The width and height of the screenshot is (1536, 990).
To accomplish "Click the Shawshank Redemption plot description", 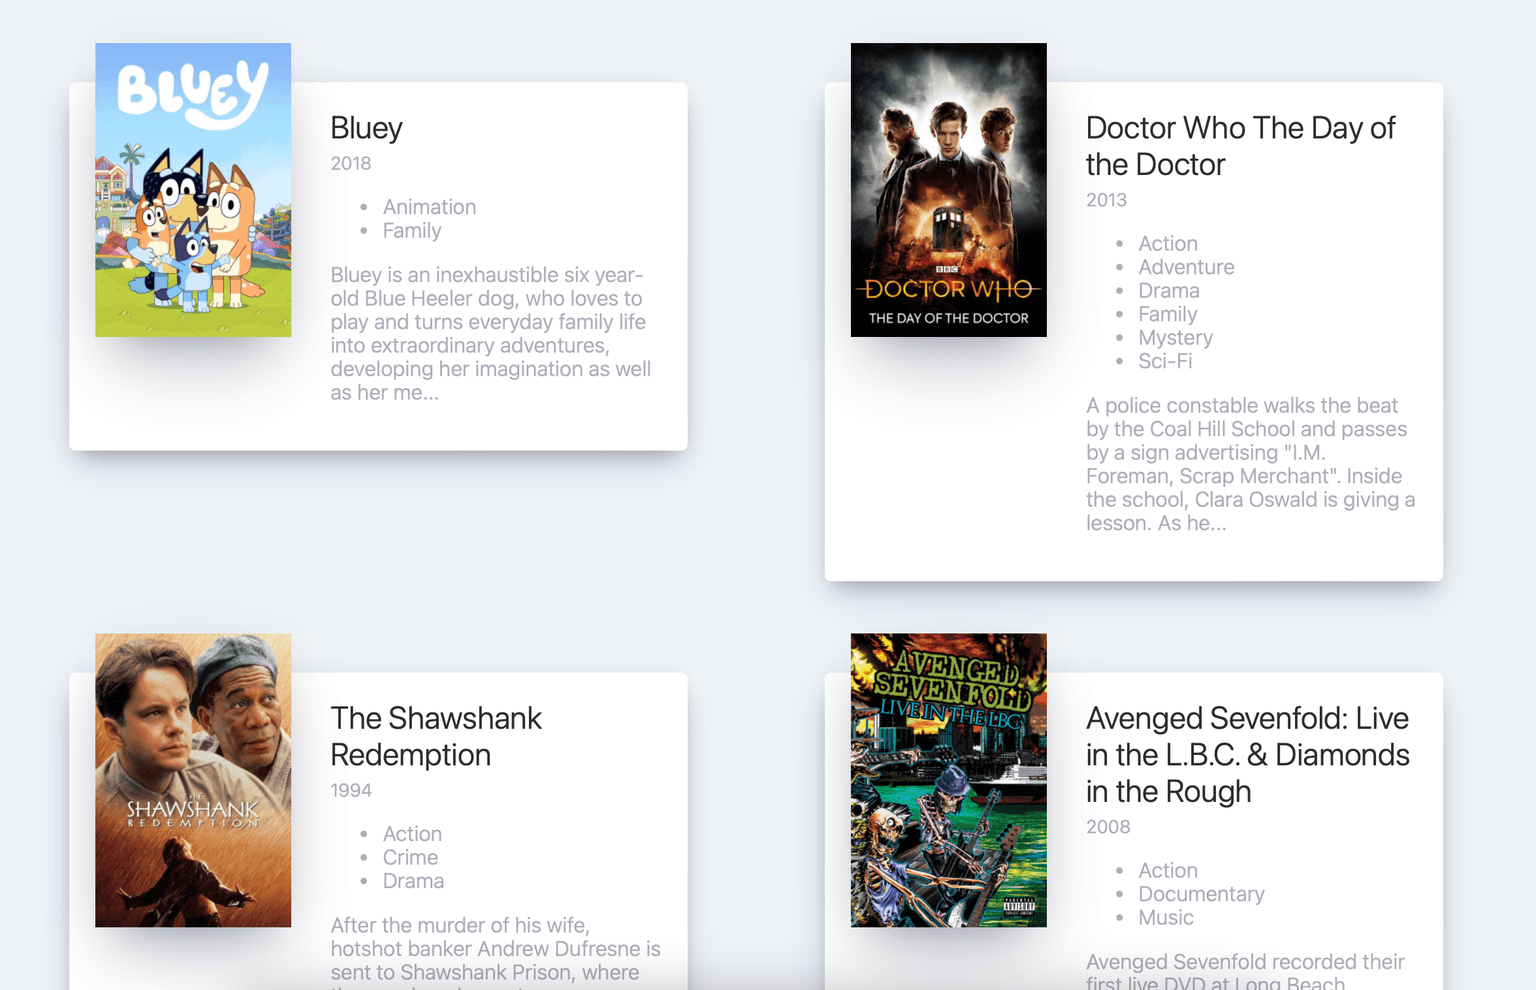I will 496,952.
